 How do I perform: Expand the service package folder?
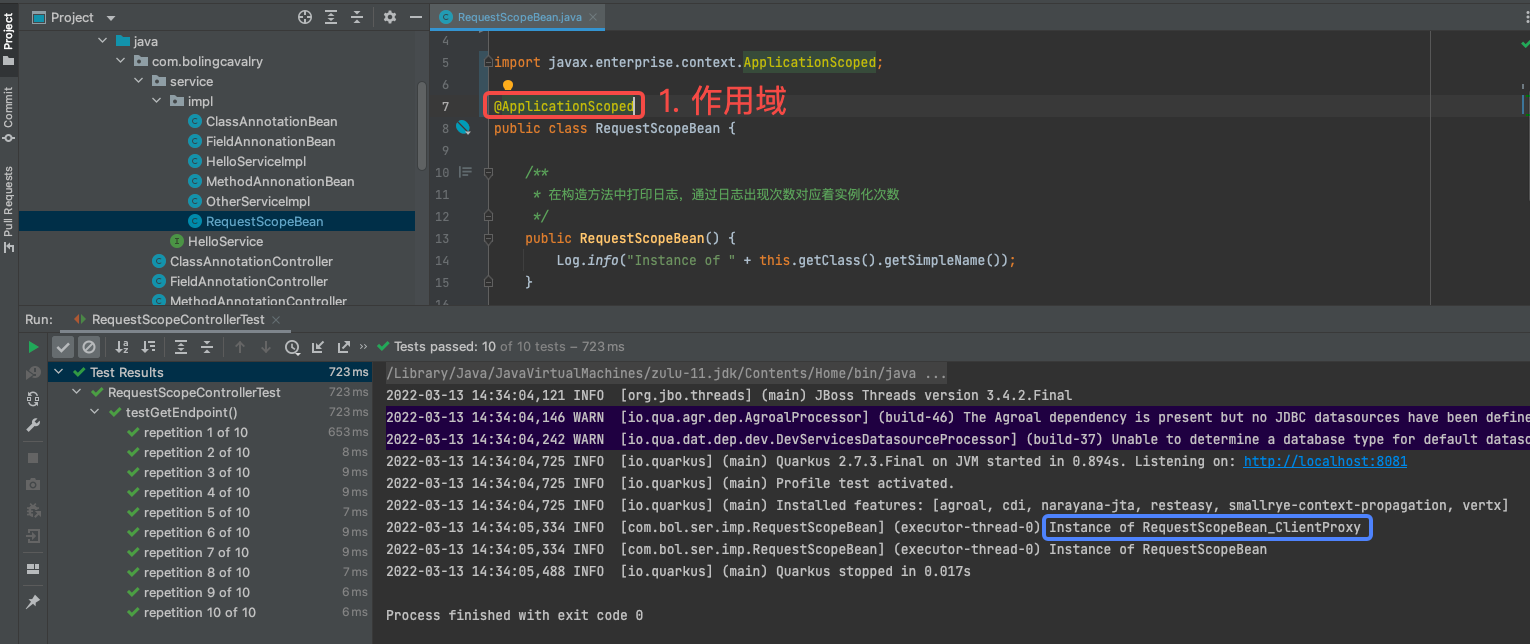click(138, 81)
